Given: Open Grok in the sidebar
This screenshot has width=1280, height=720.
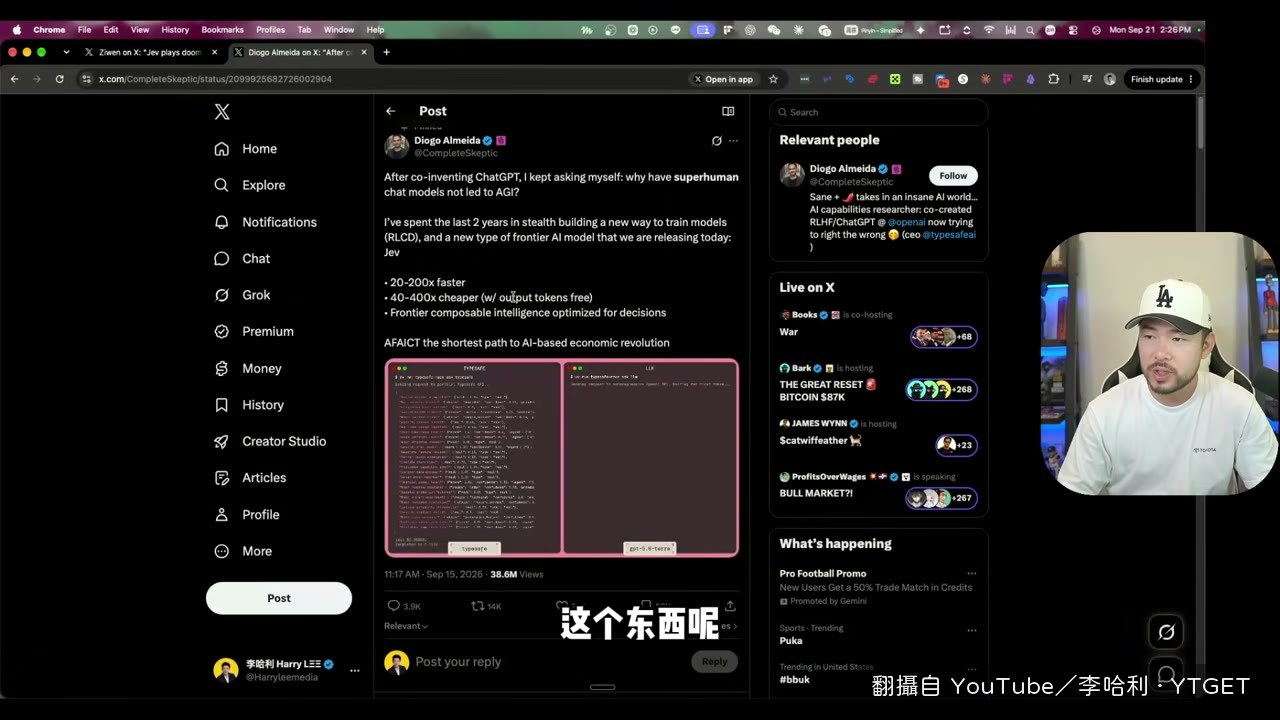Looking at the screenshot, I should [x=242, y=295].
